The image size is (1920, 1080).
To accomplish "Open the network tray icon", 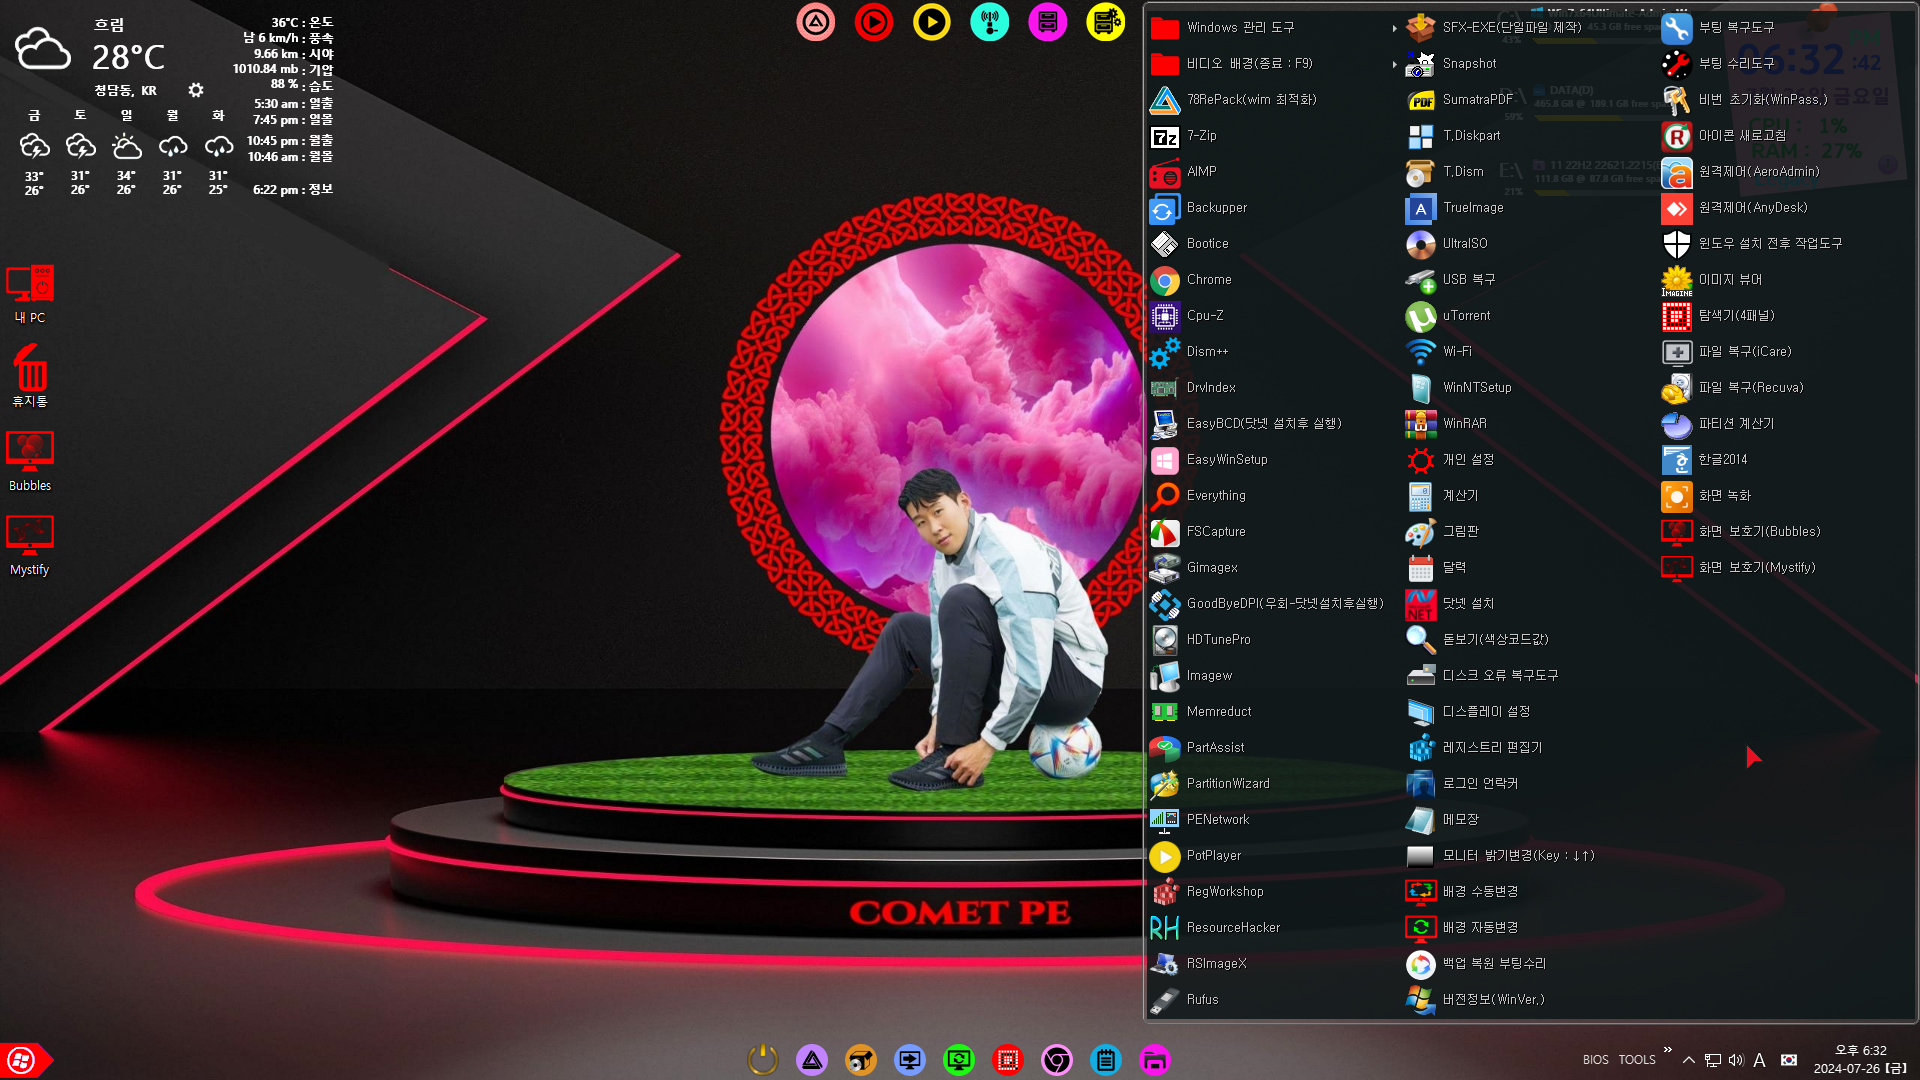I will (1713, 1060).
